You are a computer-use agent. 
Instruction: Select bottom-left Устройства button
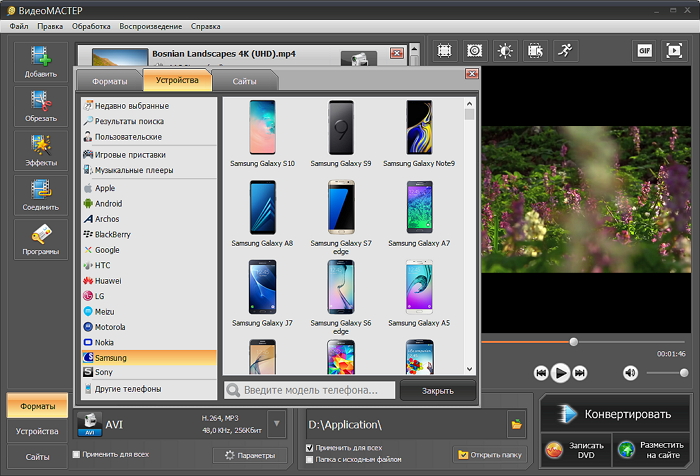(38, 431)
